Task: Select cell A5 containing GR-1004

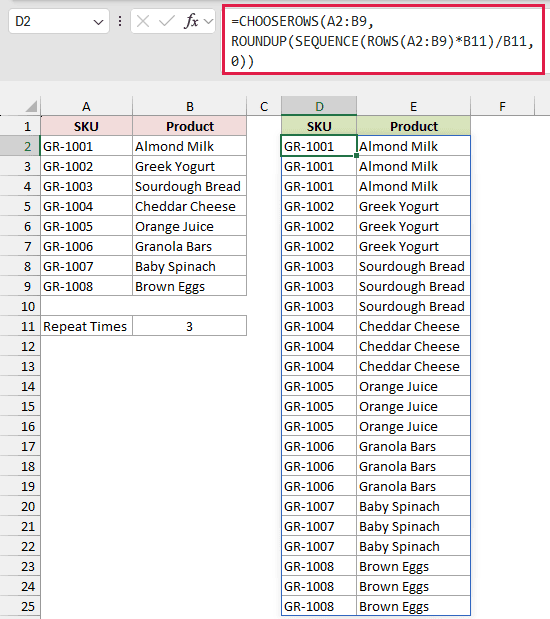Action: (86, 206)
